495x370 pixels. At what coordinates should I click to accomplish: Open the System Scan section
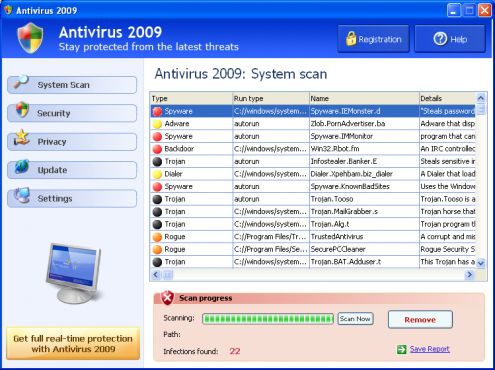[72, 85]
